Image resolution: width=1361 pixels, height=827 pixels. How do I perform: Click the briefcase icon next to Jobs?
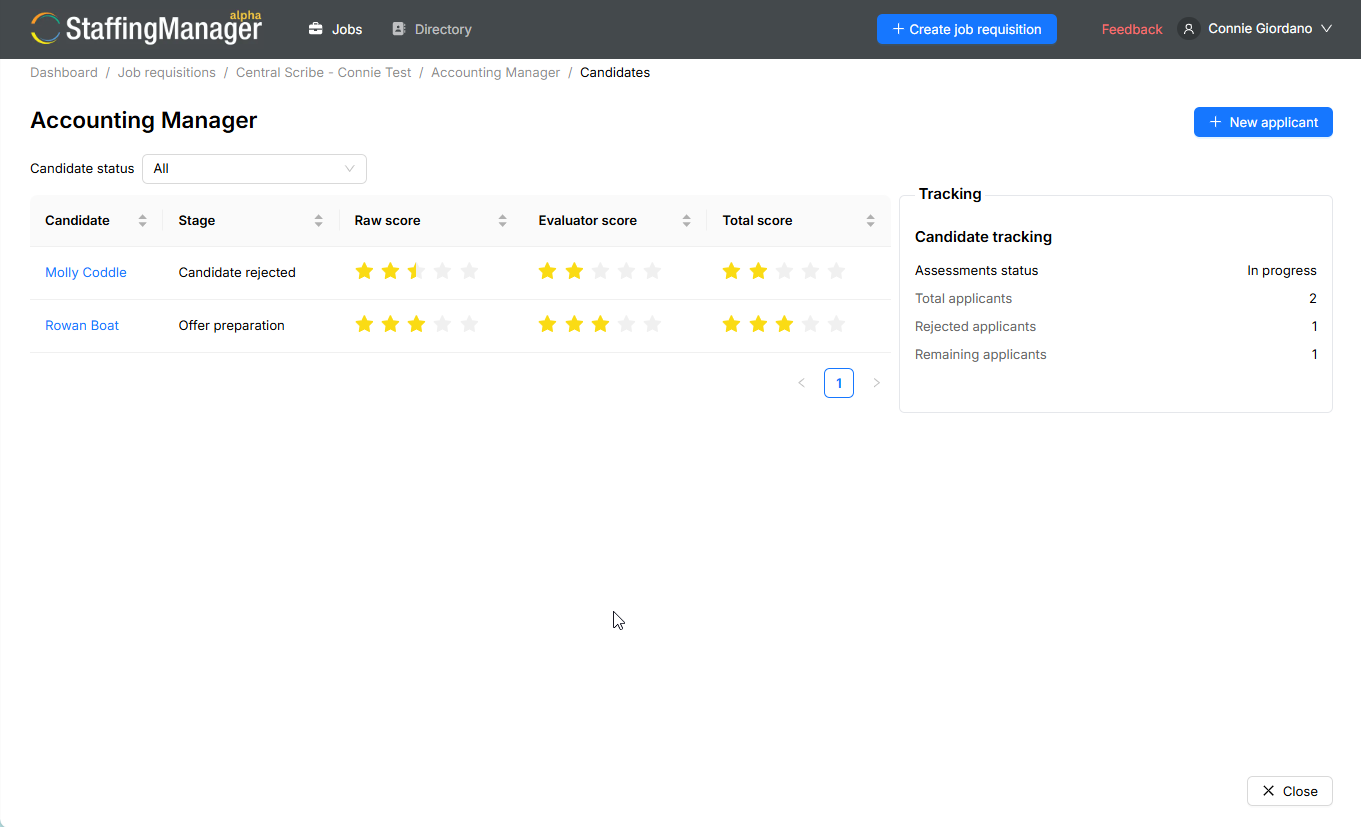pyautogui.click(x=316, y=29)
